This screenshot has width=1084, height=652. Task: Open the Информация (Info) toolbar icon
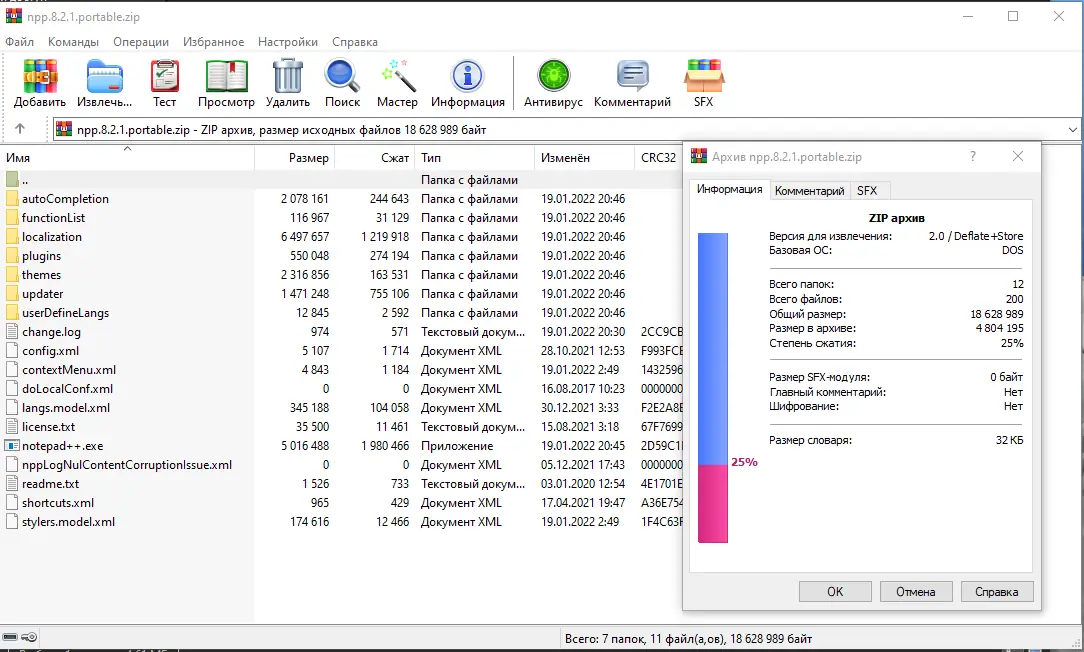[467, 76]
